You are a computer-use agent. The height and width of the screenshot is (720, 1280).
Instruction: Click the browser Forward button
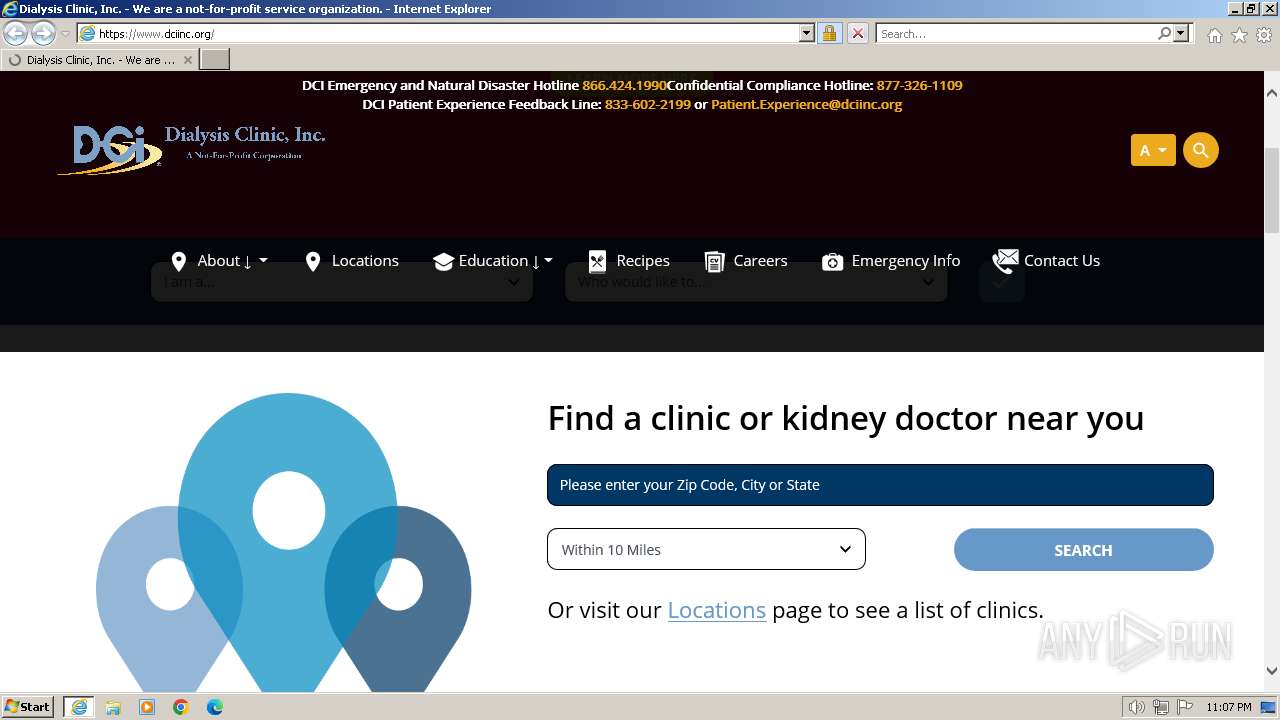tap(43, 33)
